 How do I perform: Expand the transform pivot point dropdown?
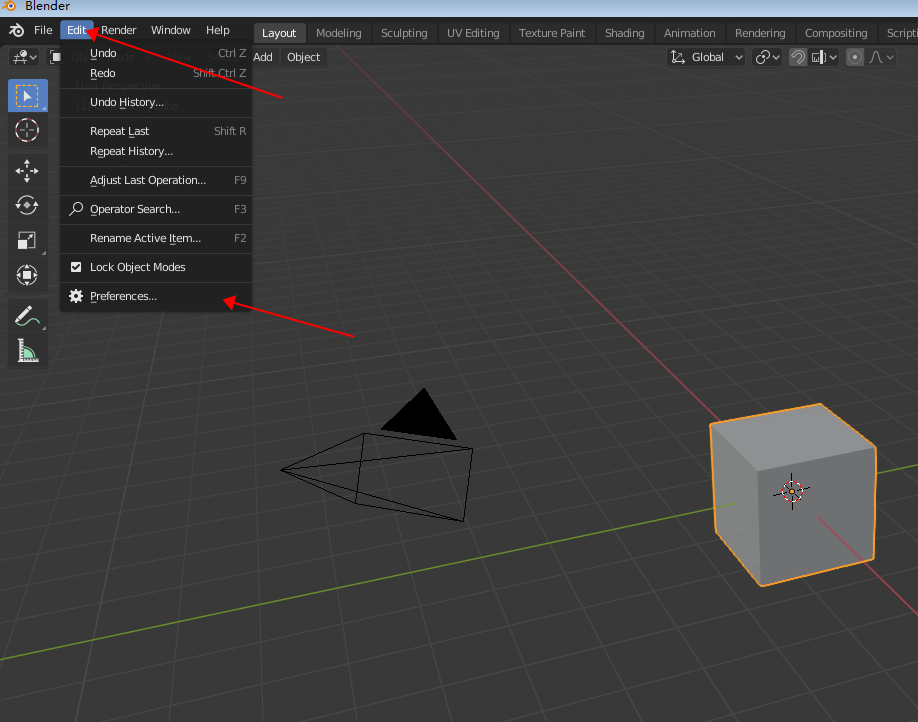768,57
